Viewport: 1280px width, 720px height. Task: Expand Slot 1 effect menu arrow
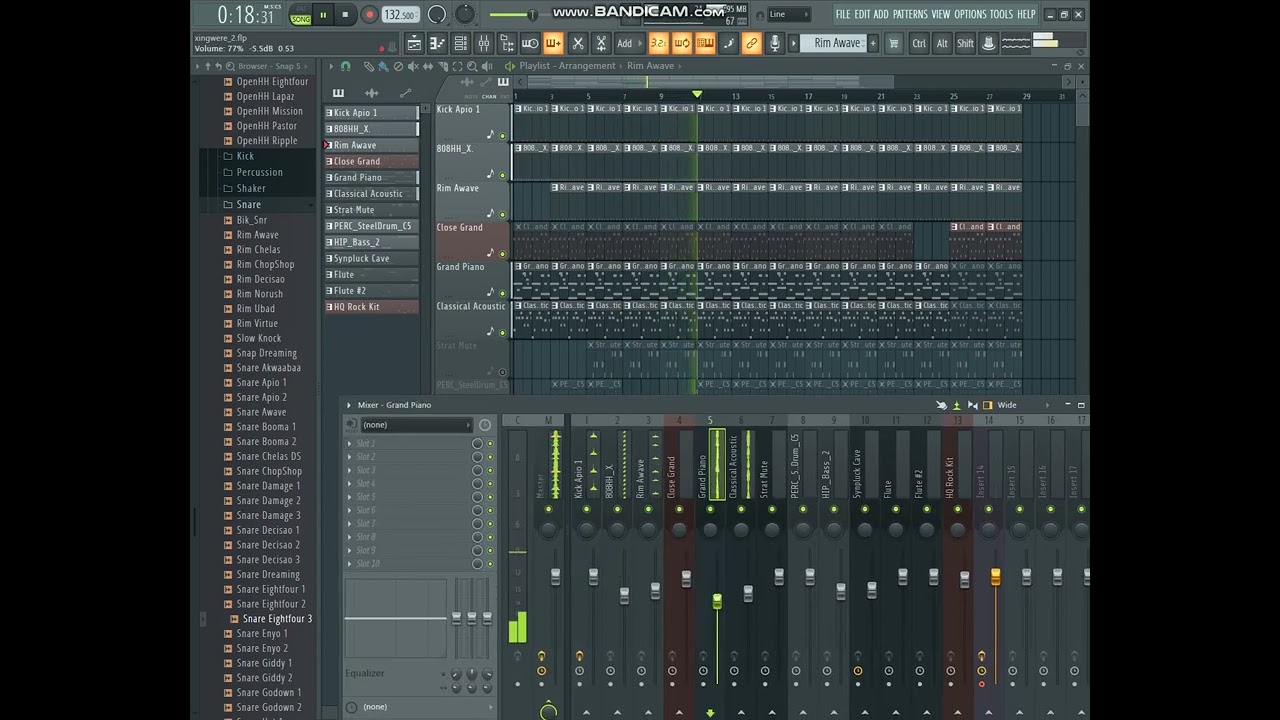(350, 443)
